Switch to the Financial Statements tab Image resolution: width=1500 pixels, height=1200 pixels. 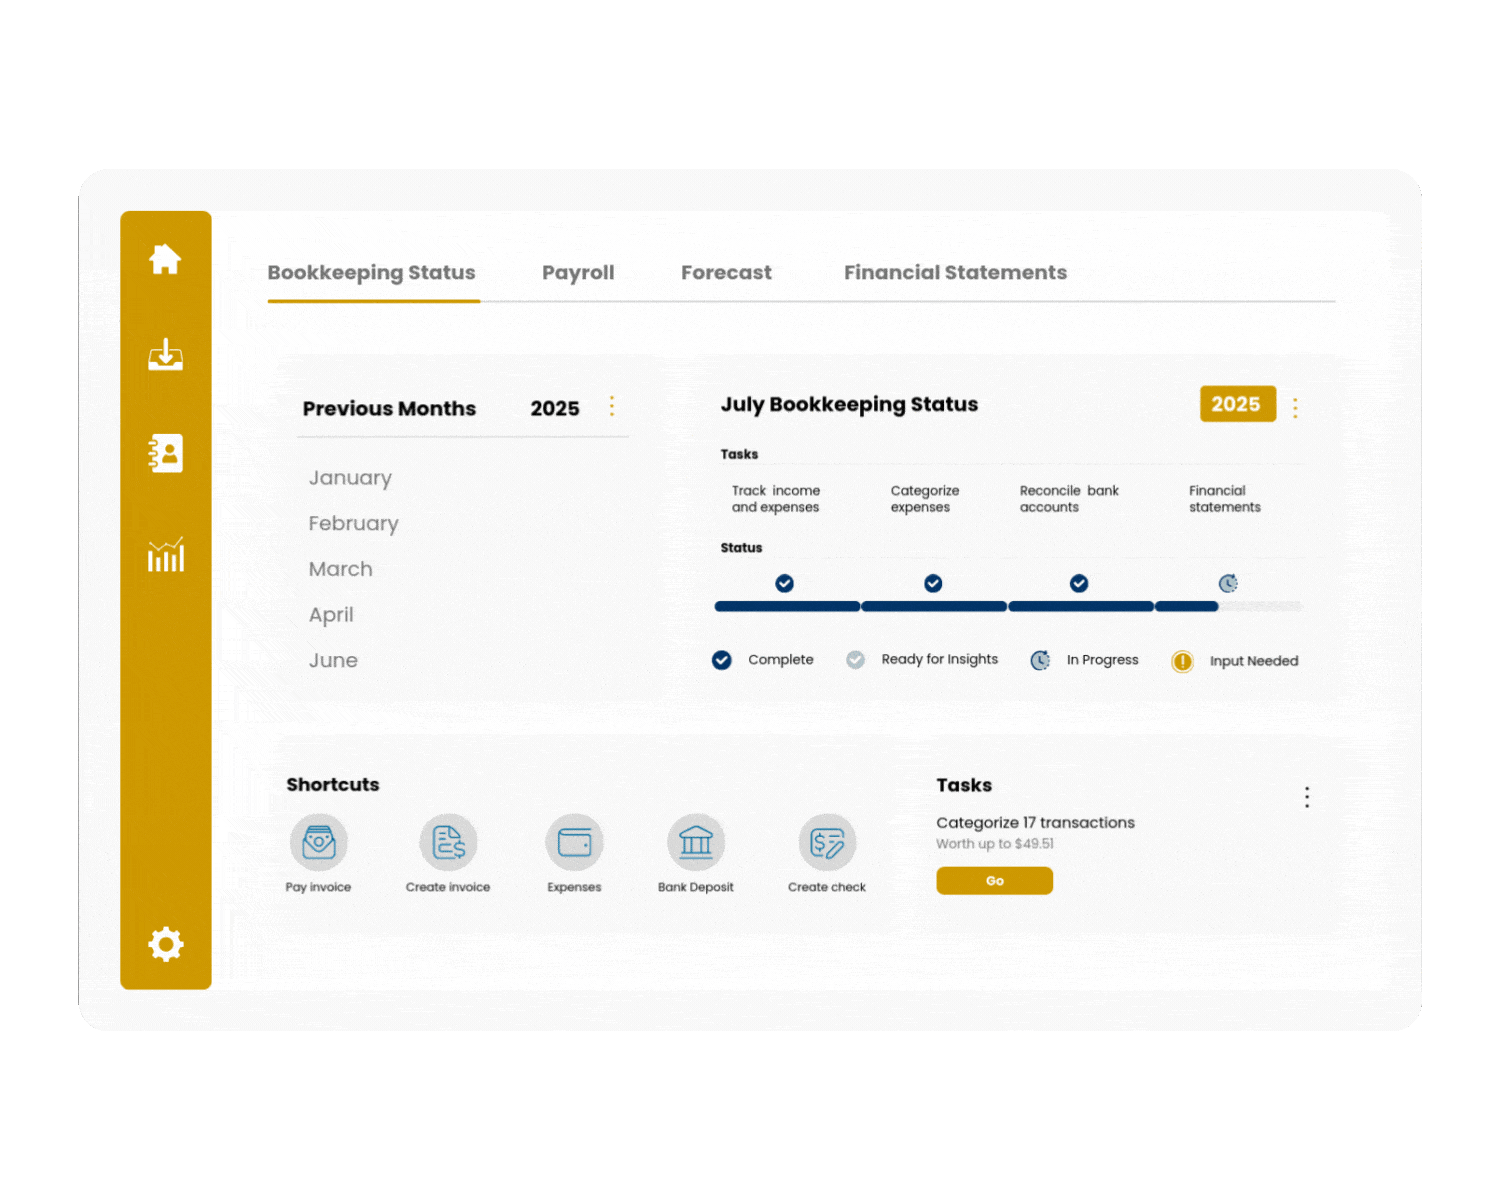point(955,272)
